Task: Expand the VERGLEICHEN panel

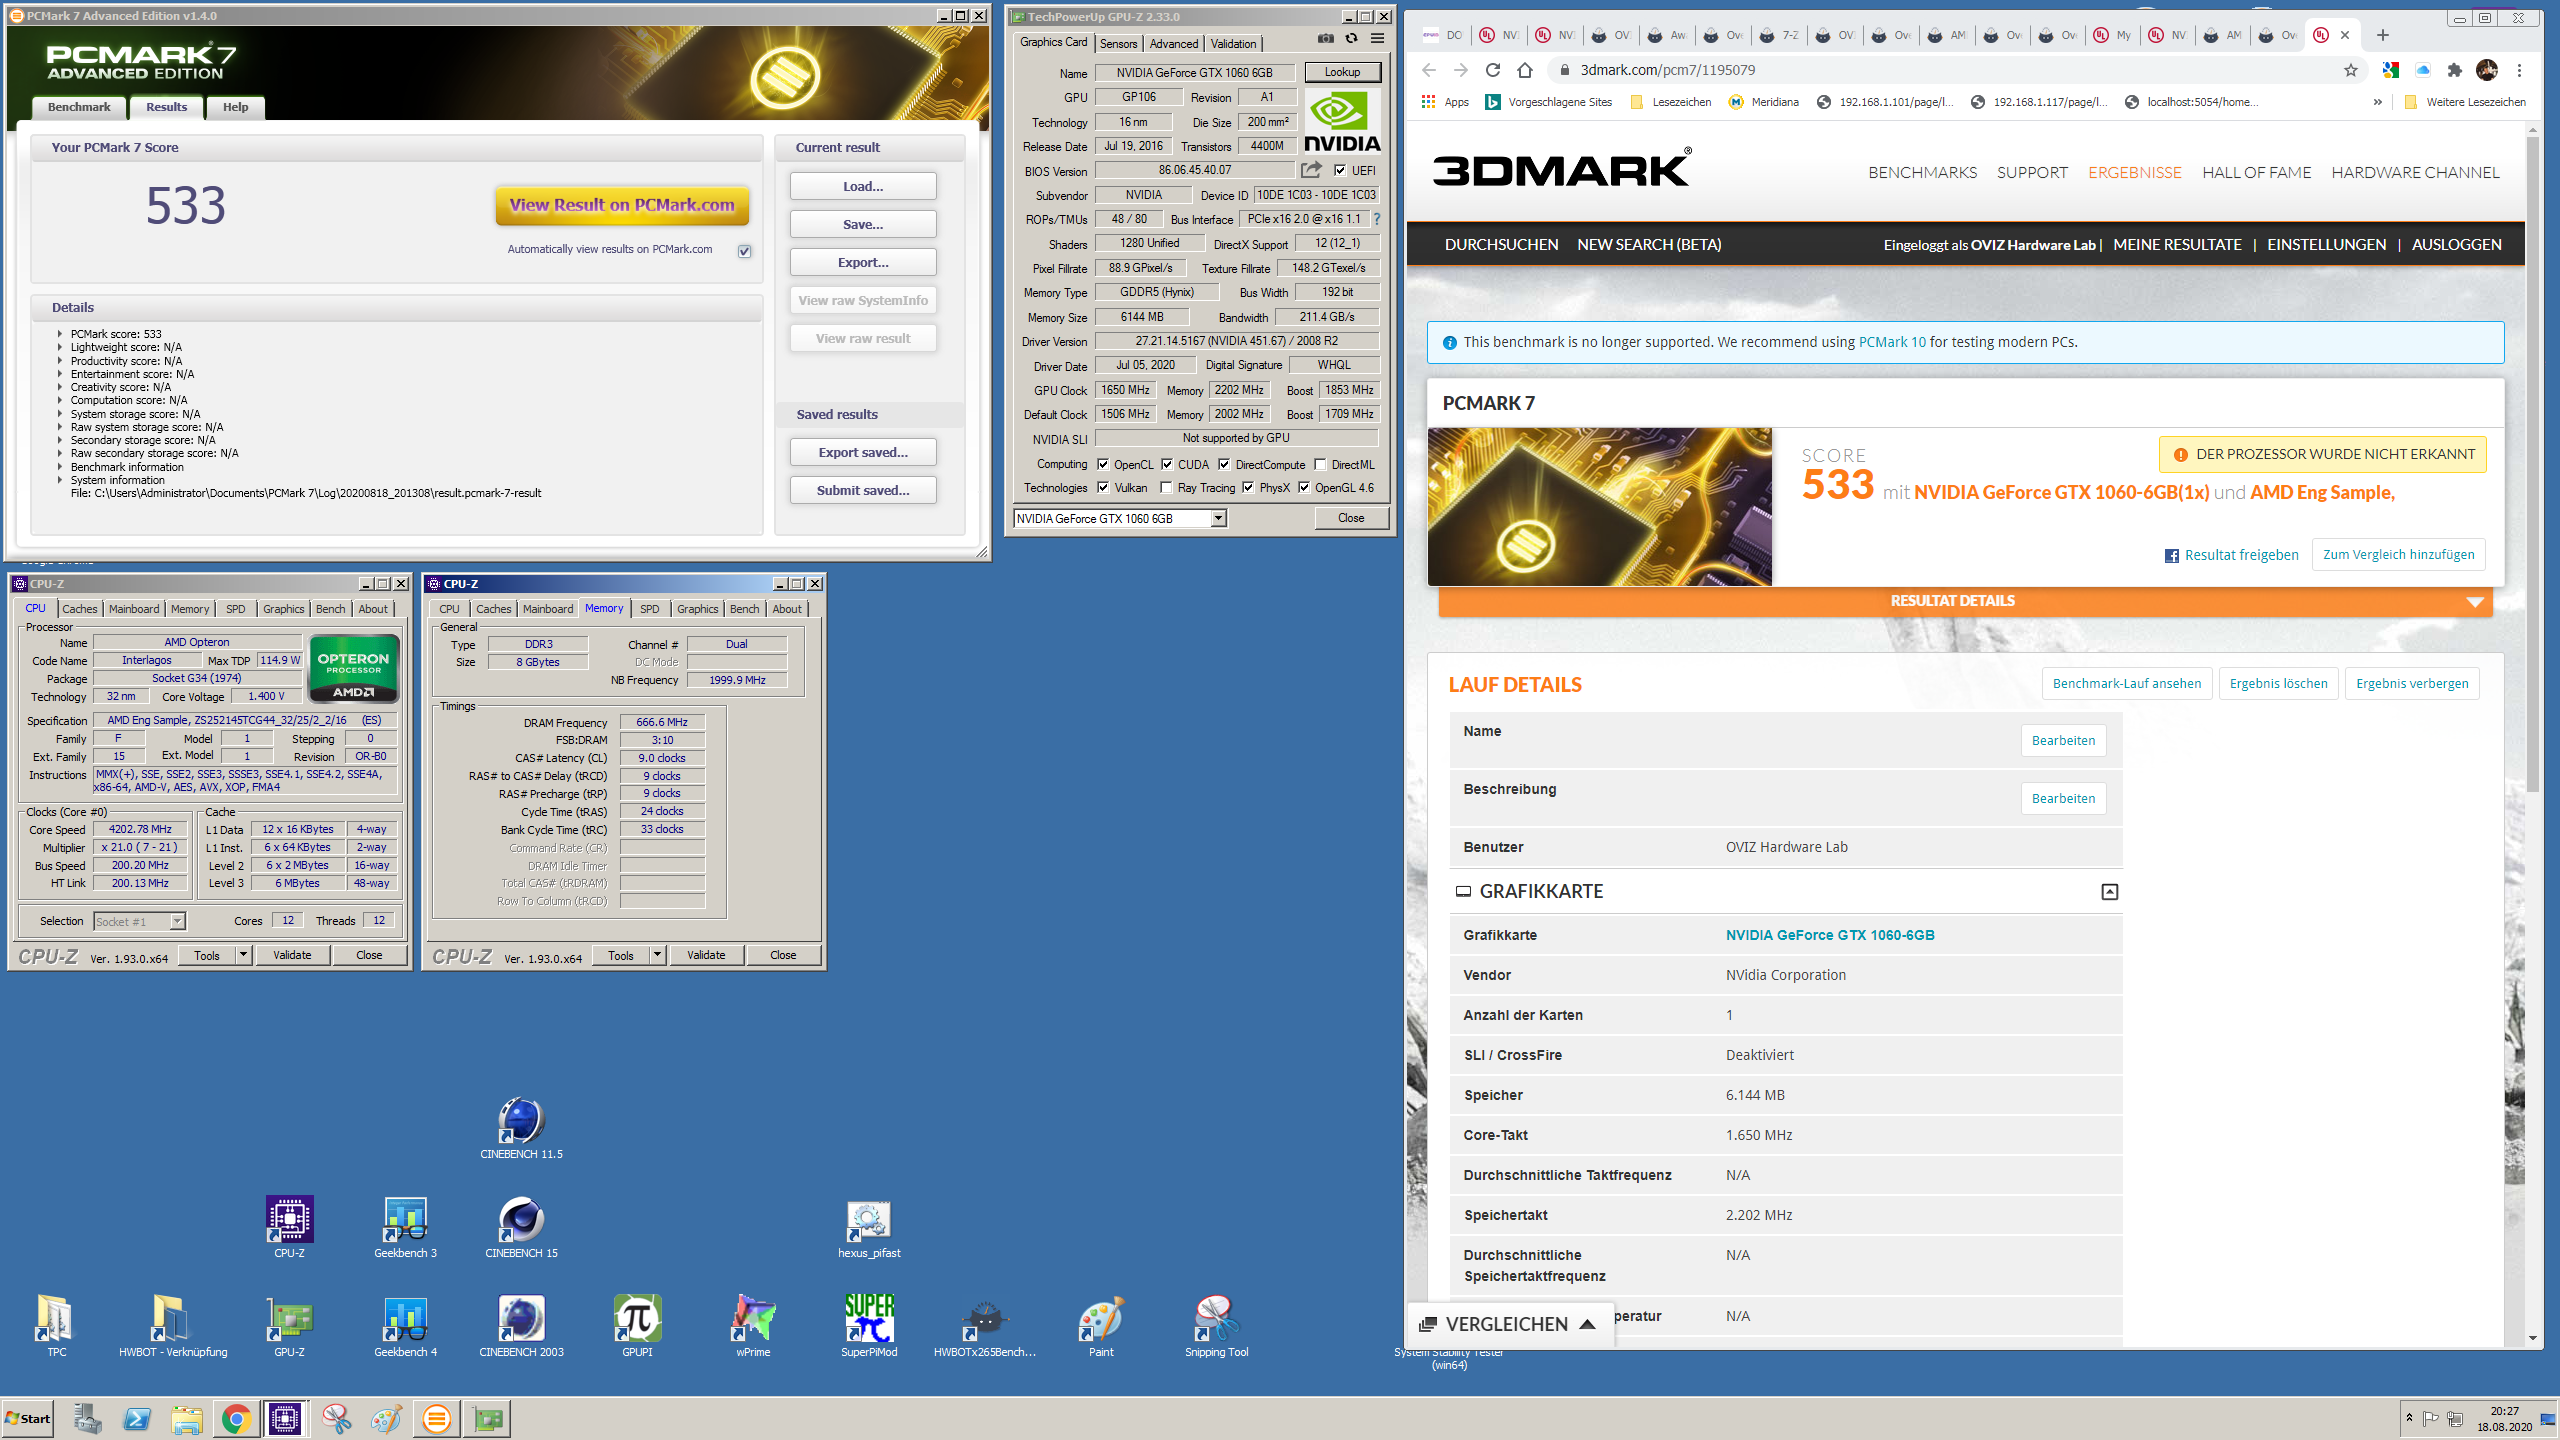Action: 1509,1324
